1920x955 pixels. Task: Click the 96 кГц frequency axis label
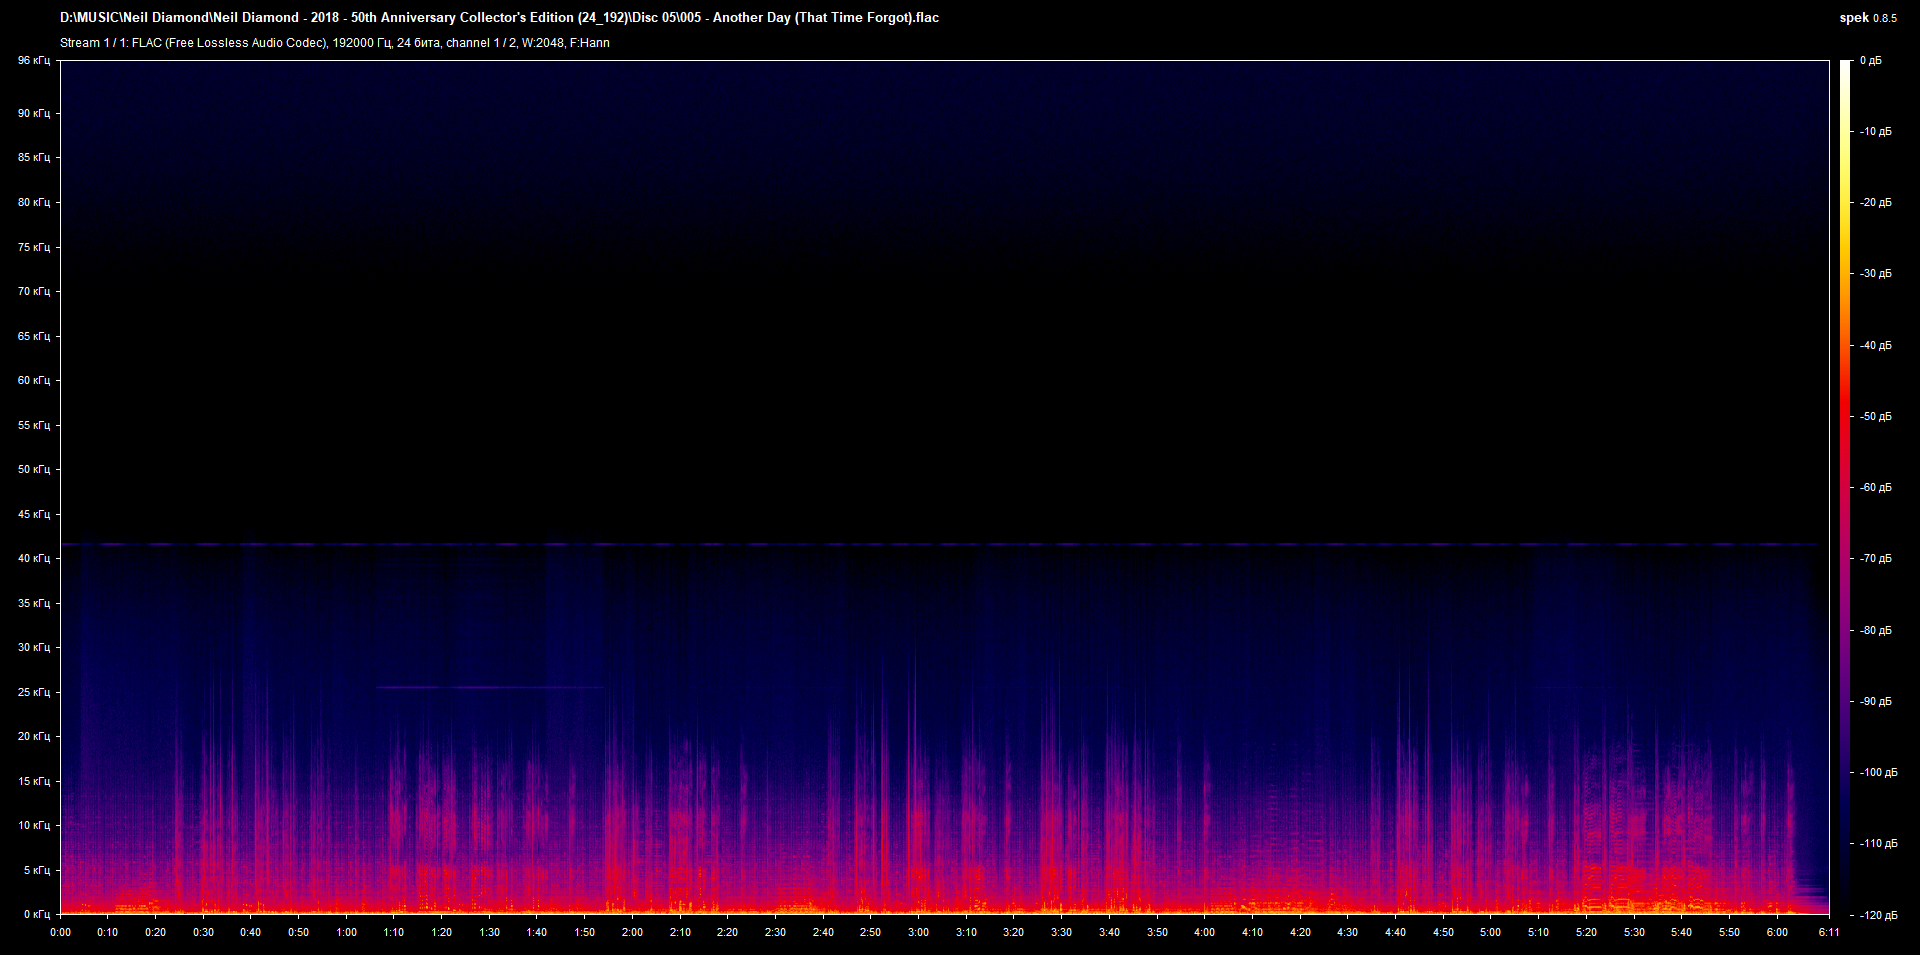point(33,60)
